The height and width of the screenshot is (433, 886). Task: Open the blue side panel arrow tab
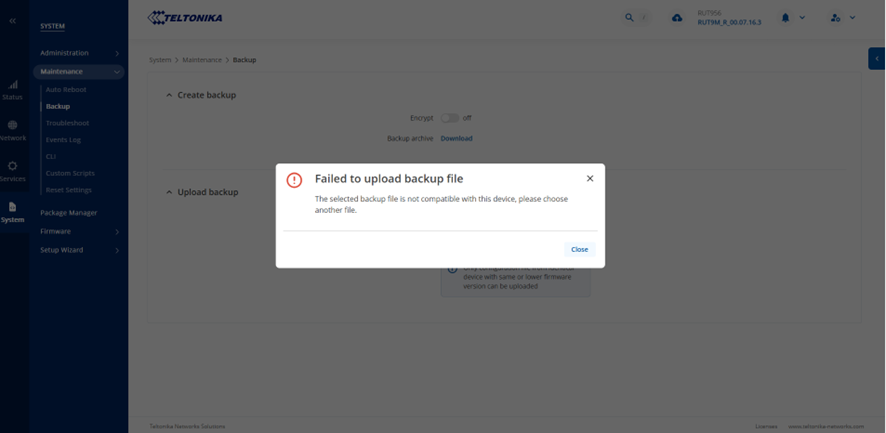pos(877,59)
